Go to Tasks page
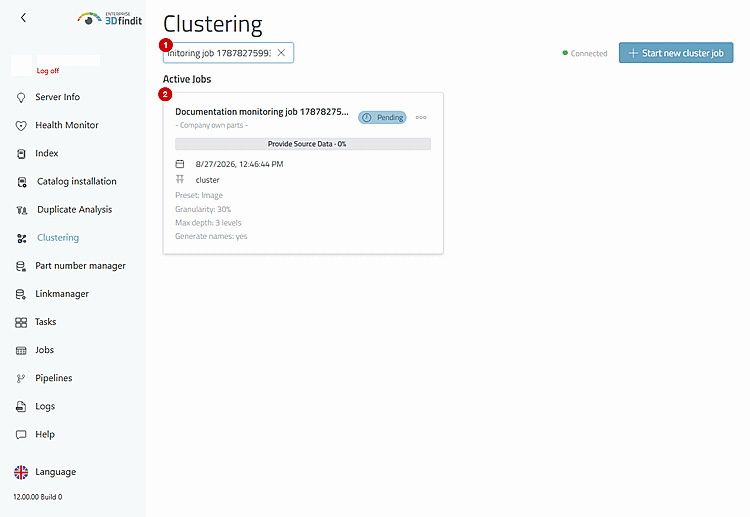Image resolution: width=750 pixels, height=517 pixels. click(x=45, y=322)
